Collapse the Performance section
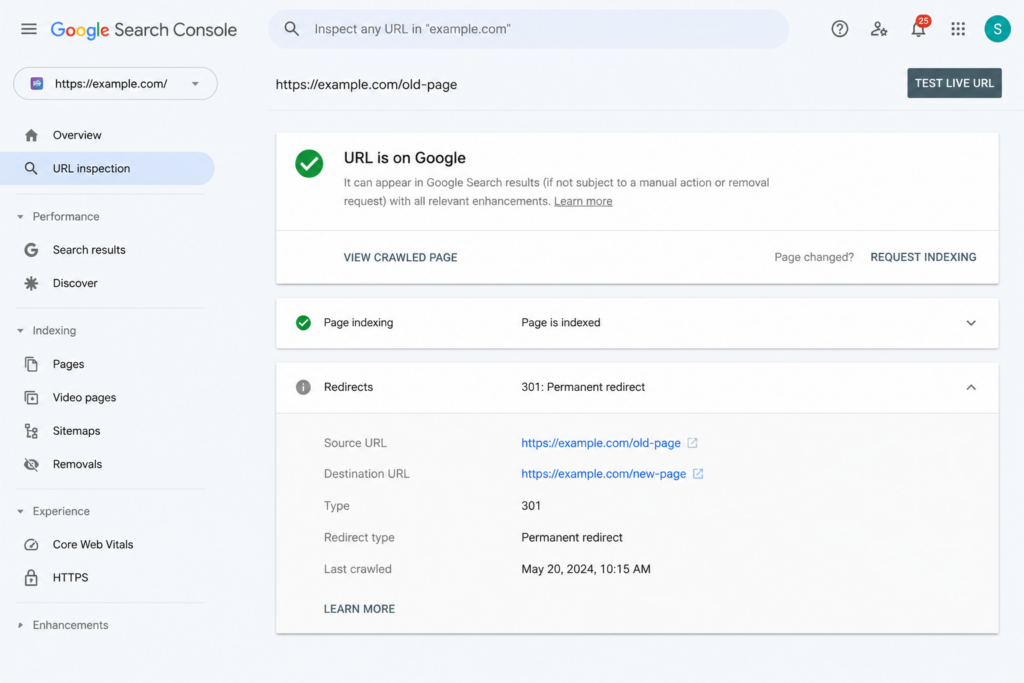 (20, 217)
